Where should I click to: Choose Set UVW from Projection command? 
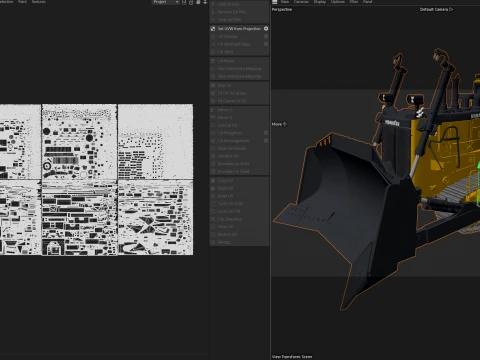pyautogui.click(x=239, y=29)
